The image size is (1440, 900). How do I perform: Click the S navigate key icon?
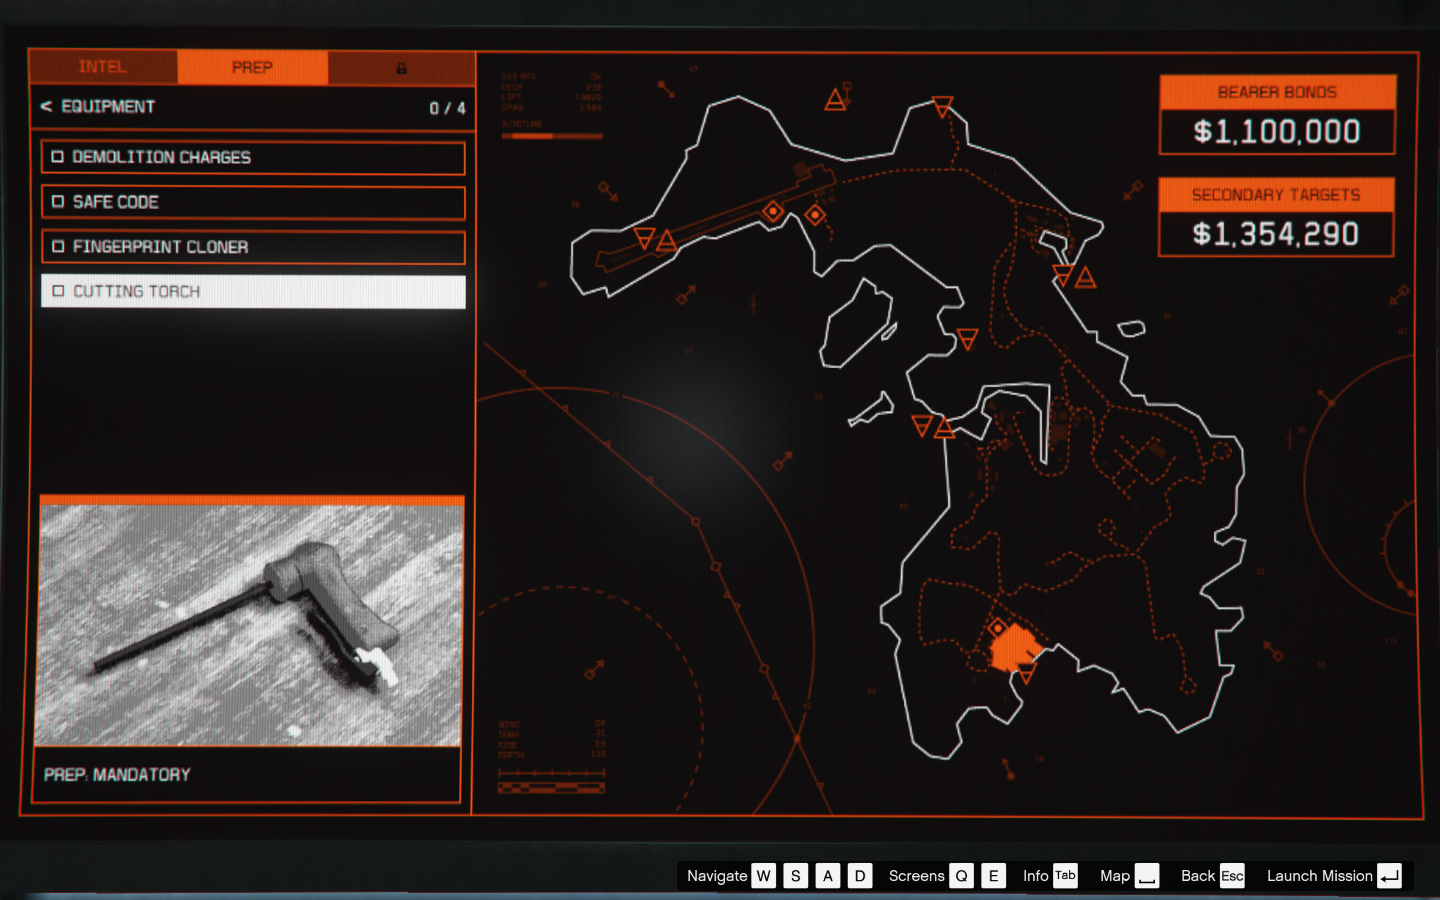point(796,876)
